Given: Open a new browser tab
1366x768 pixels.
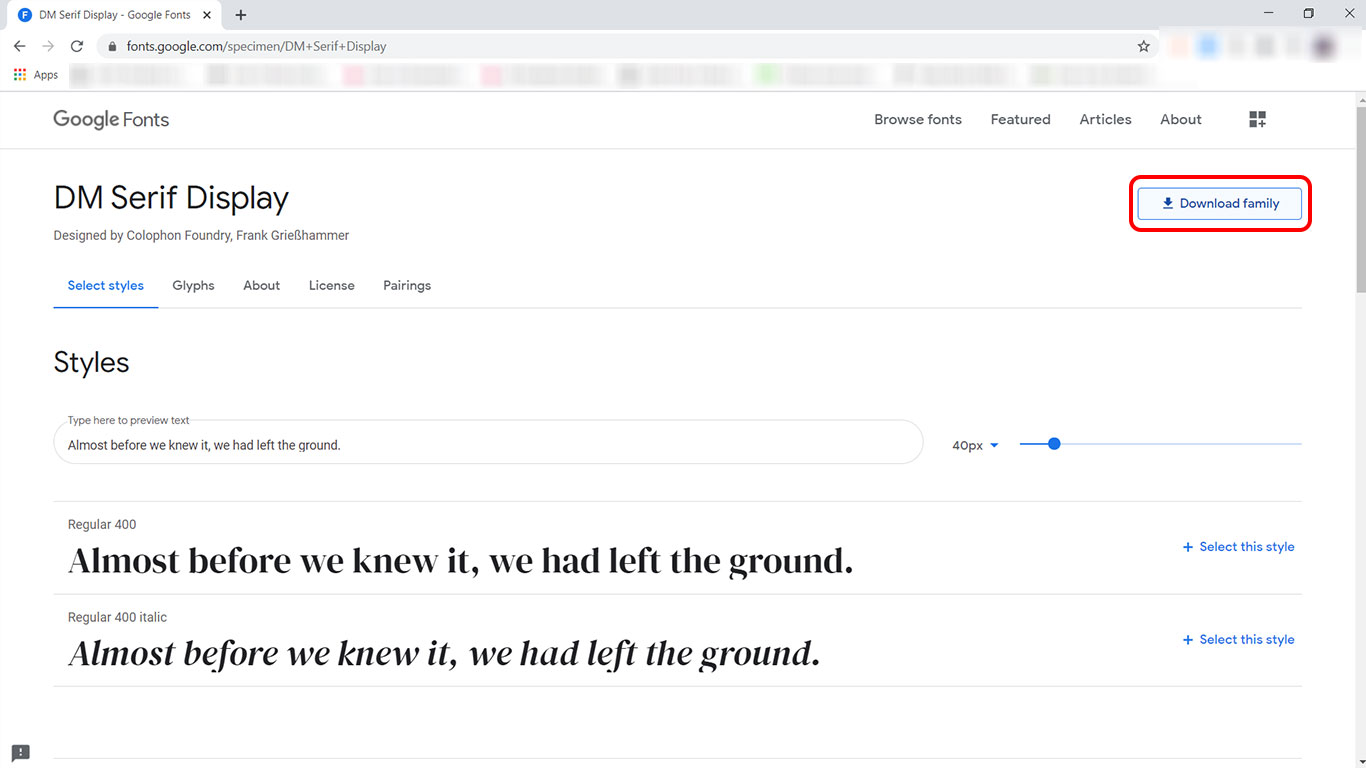Looking at the screenshot, I should (x=241, y=15).
